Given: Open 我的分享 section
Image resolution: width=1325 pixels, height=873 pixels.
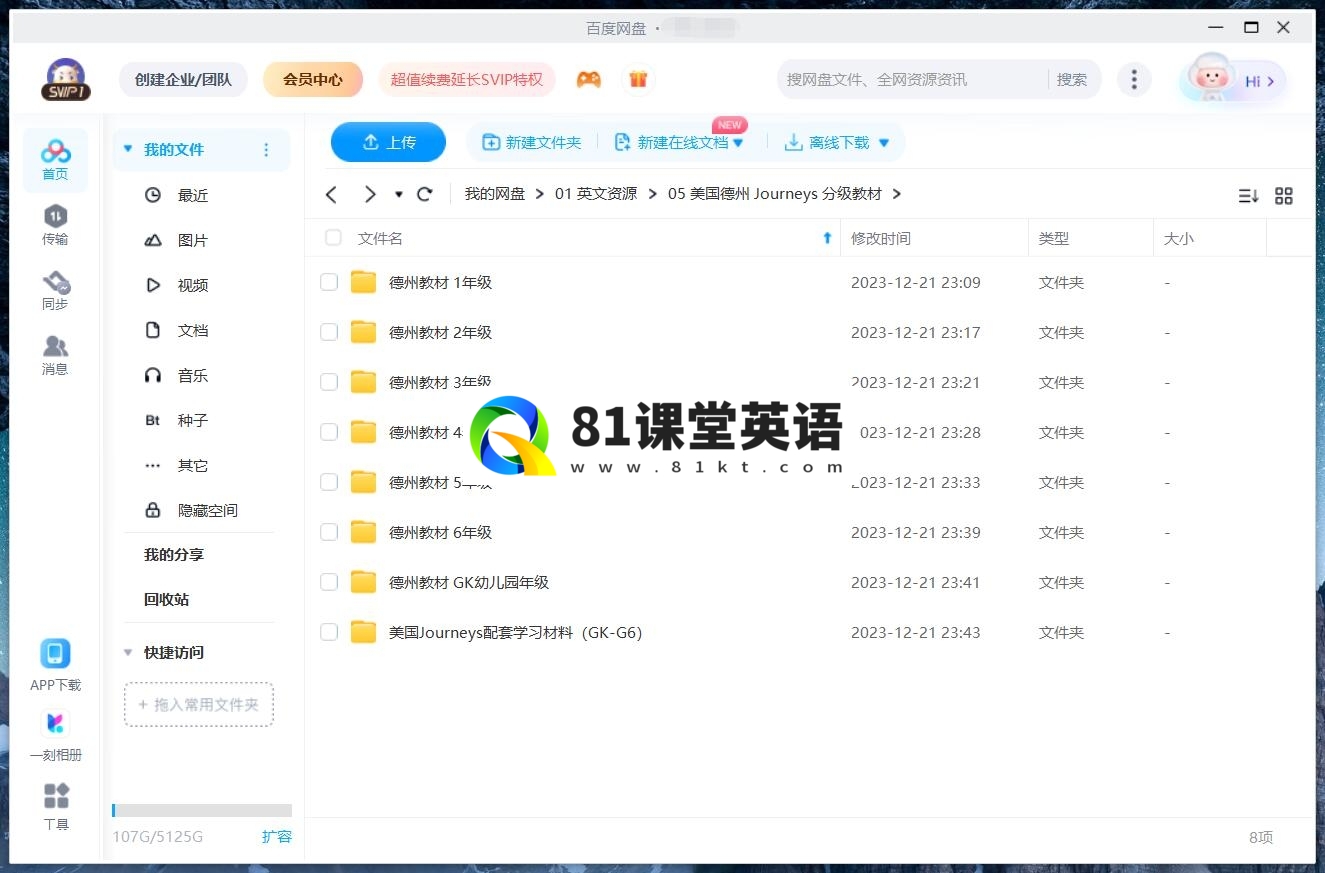Looking at the screenshot, I should pos(174,555).
